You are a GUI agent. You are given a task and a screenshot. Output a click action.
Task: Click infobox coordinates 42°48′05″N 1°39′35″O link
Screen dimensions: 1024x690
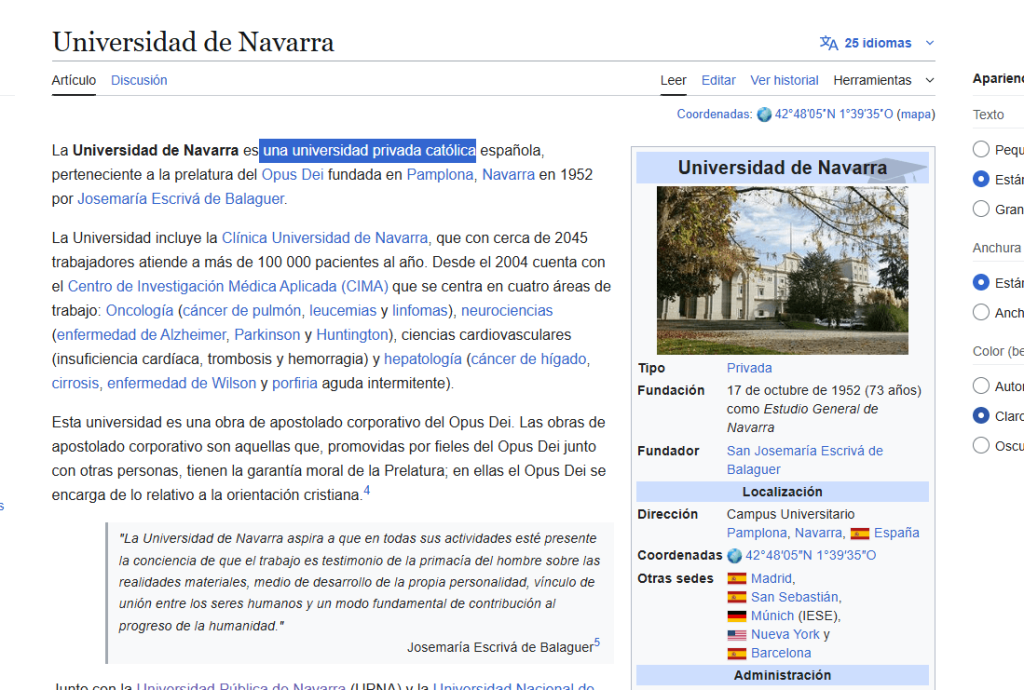[x=810, y=556]
